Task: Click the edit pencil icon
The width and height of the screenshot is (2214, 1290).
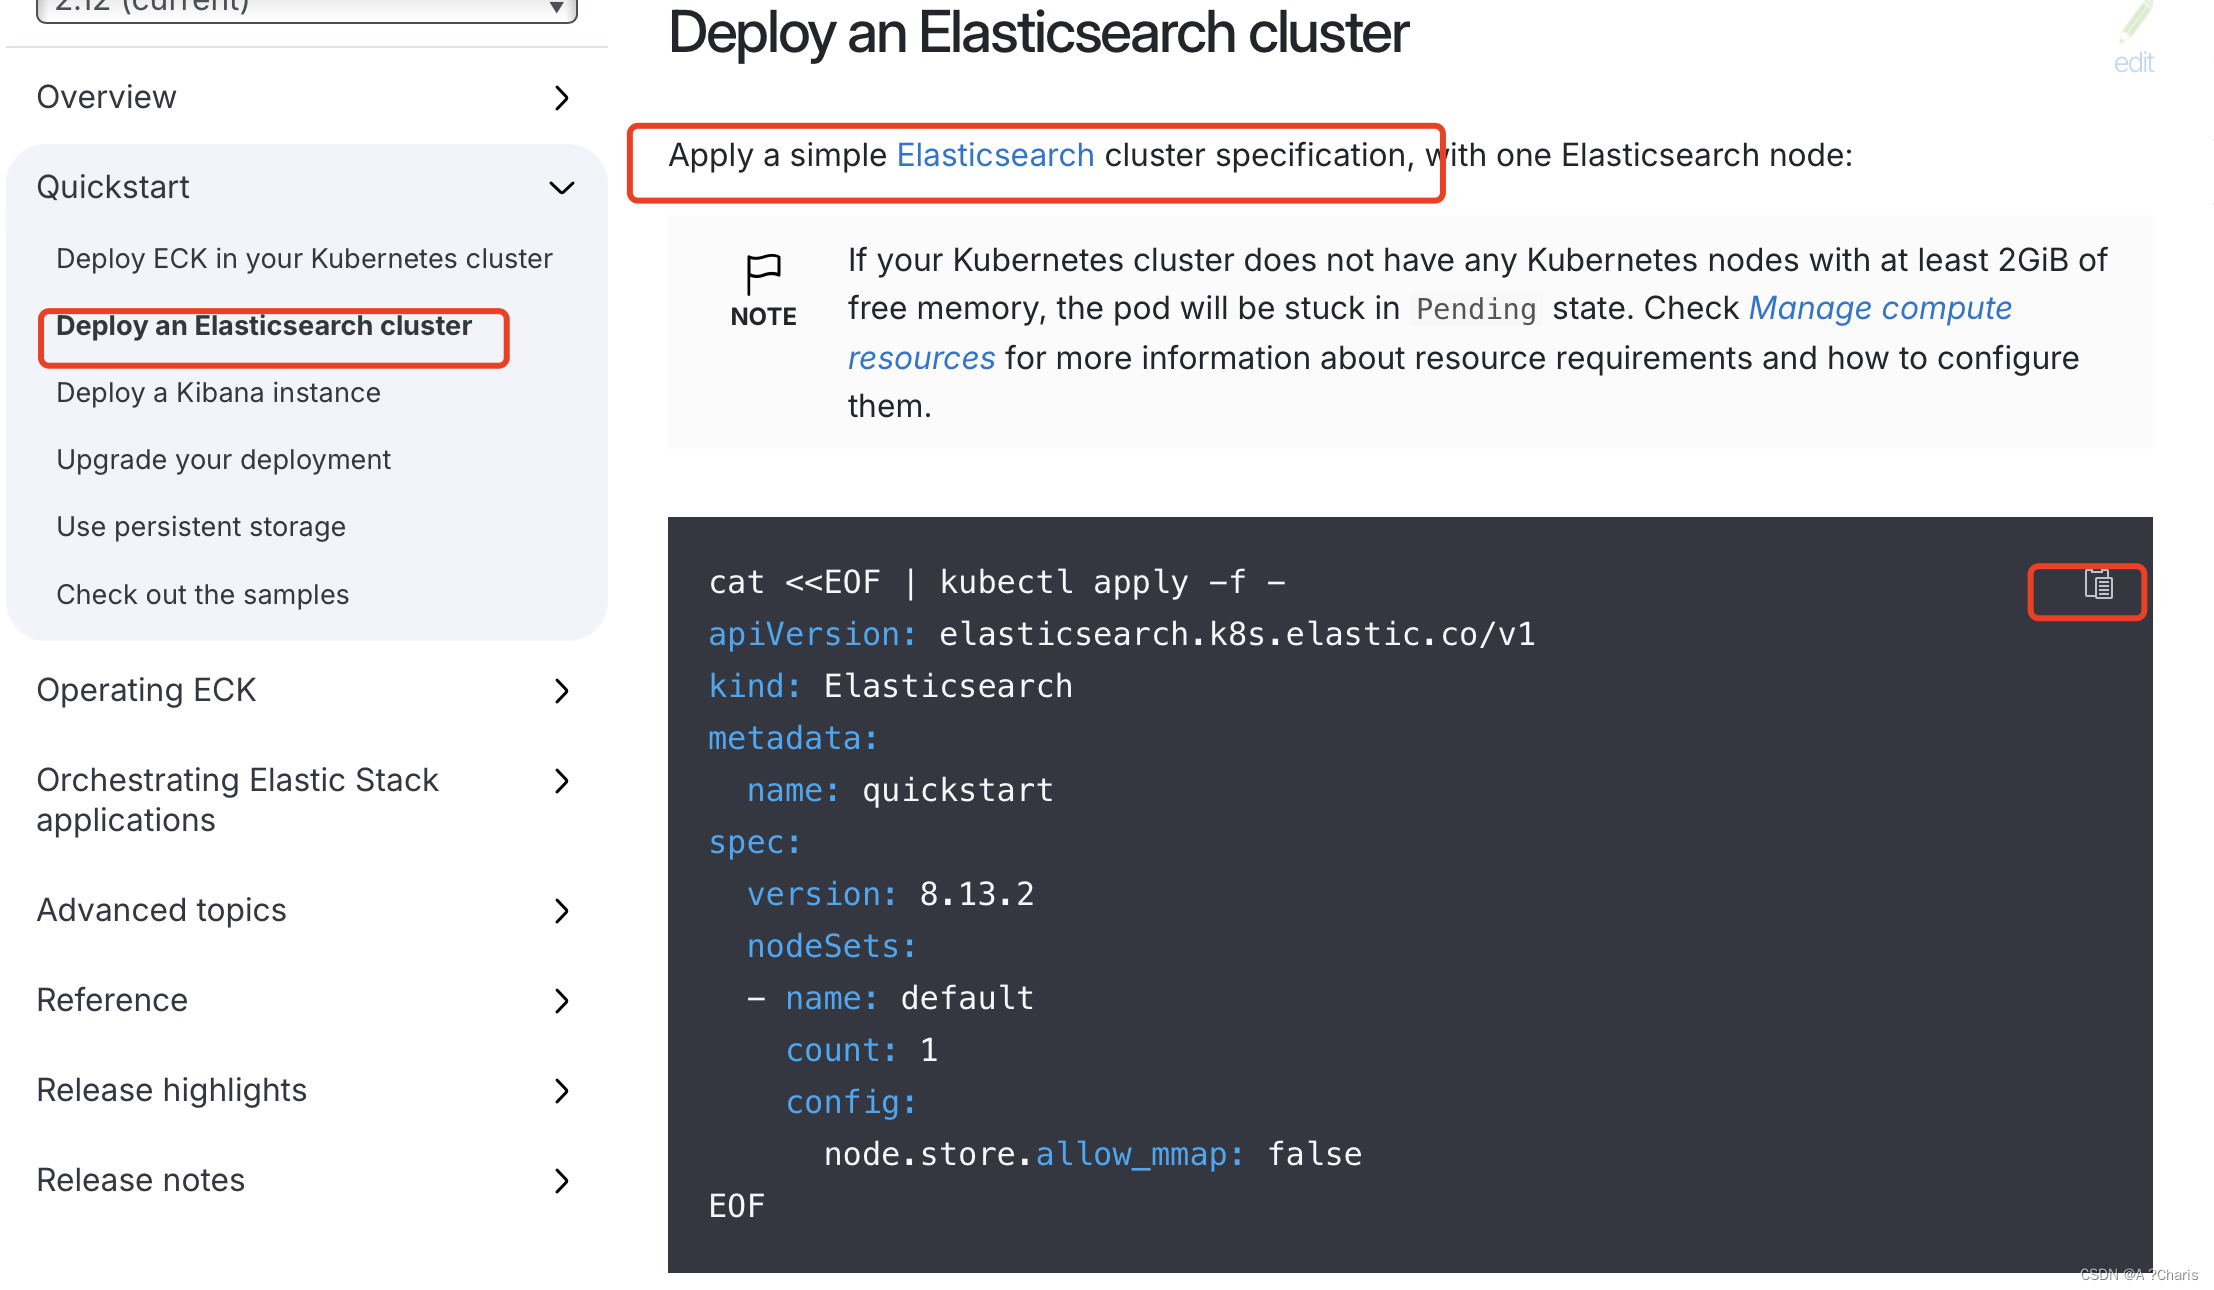Action: [x=2135, y=22]
